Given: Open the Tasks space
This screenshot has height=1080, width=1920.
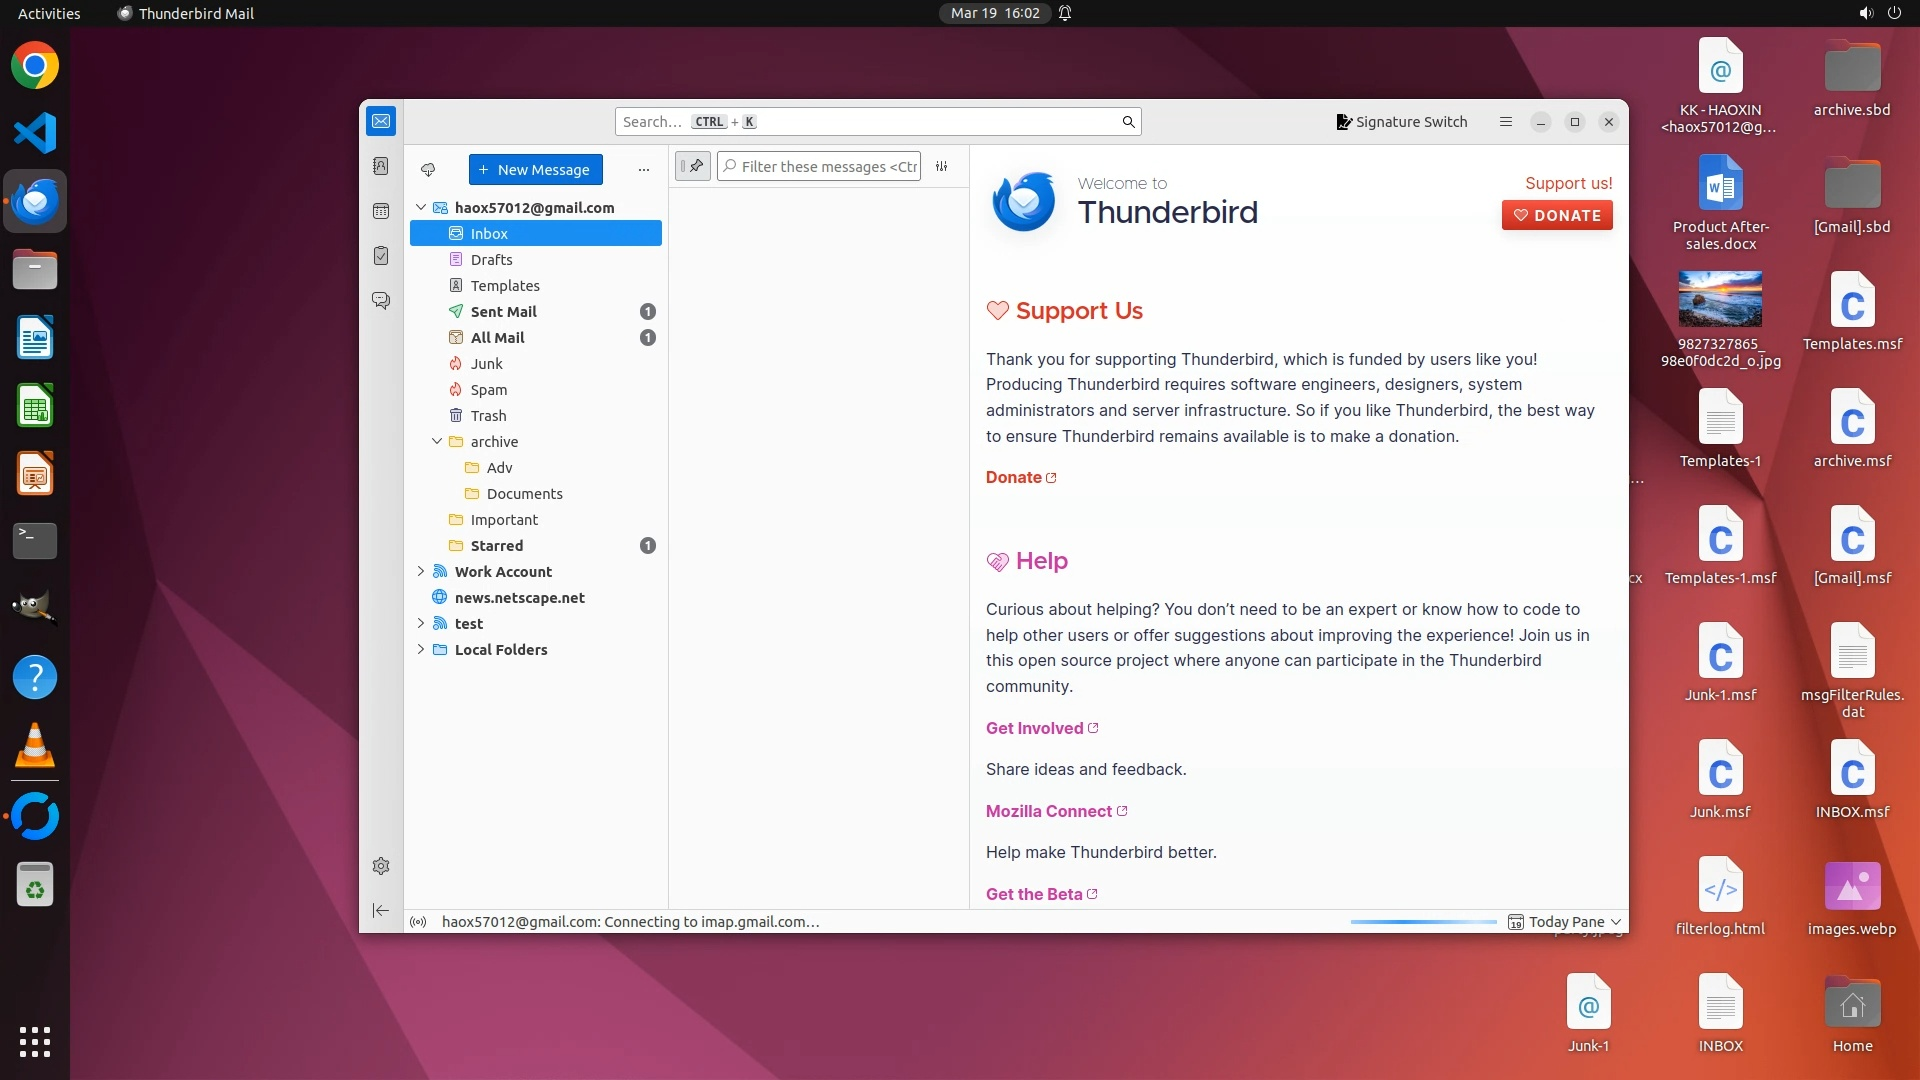Looking at the screenshot, I should coord(381,256).
